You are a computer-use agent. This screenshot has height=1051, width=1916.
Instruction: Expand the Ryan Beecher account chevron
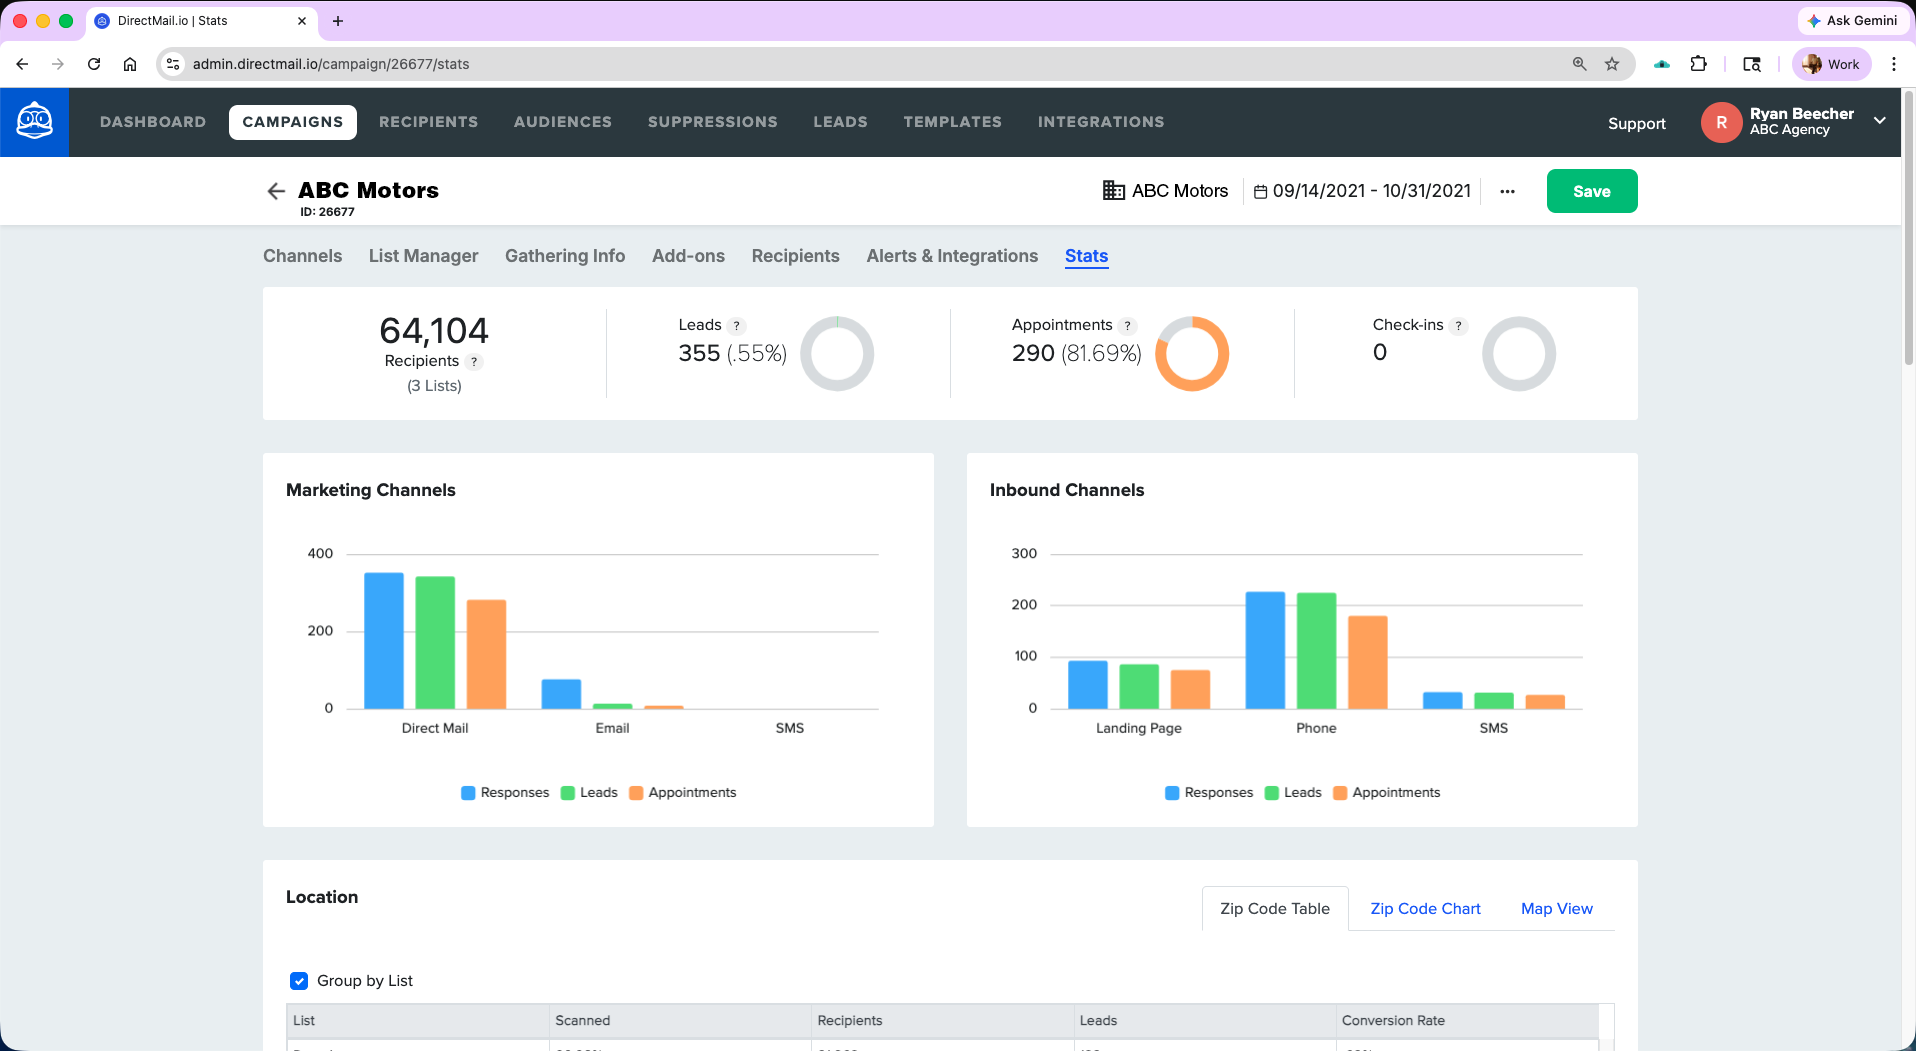[1880, 121]
